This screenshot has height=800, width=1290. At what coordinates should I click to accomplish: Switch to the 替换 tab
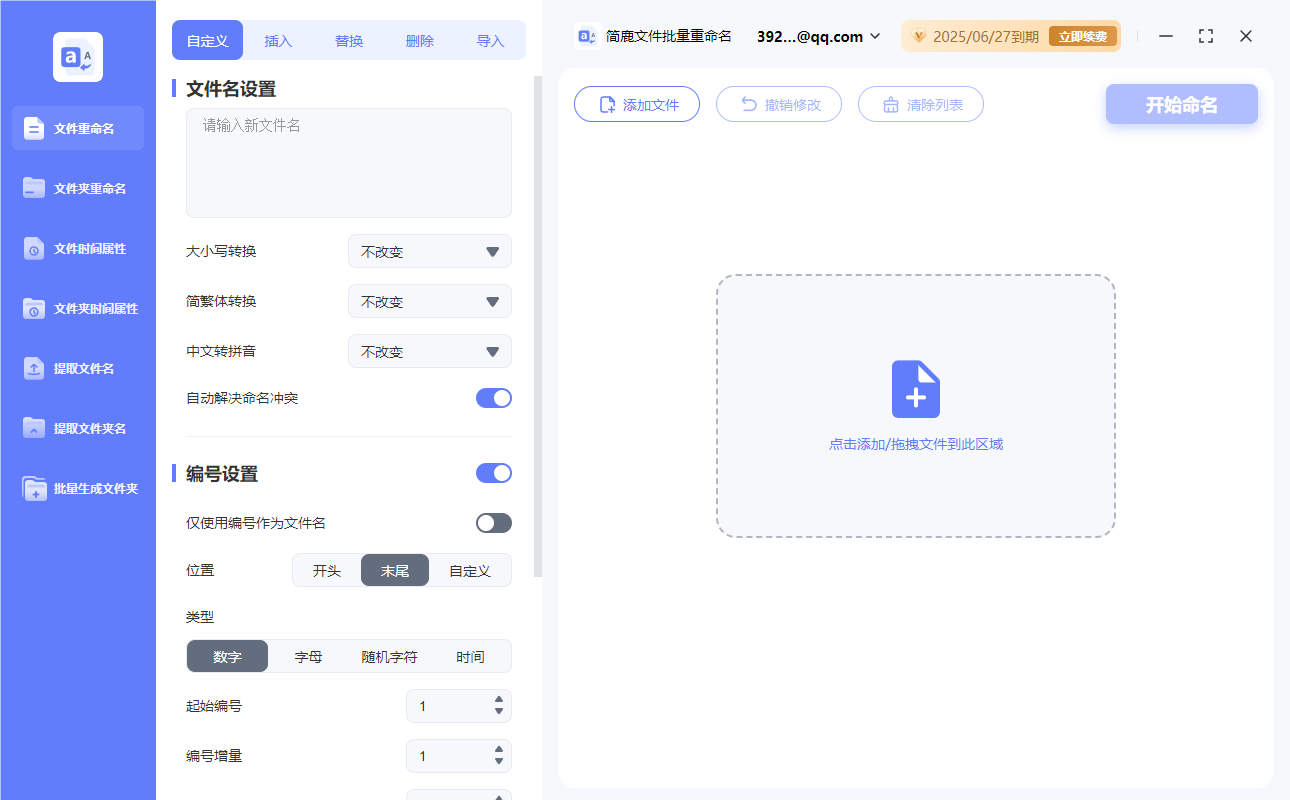[x=348, y=40]
